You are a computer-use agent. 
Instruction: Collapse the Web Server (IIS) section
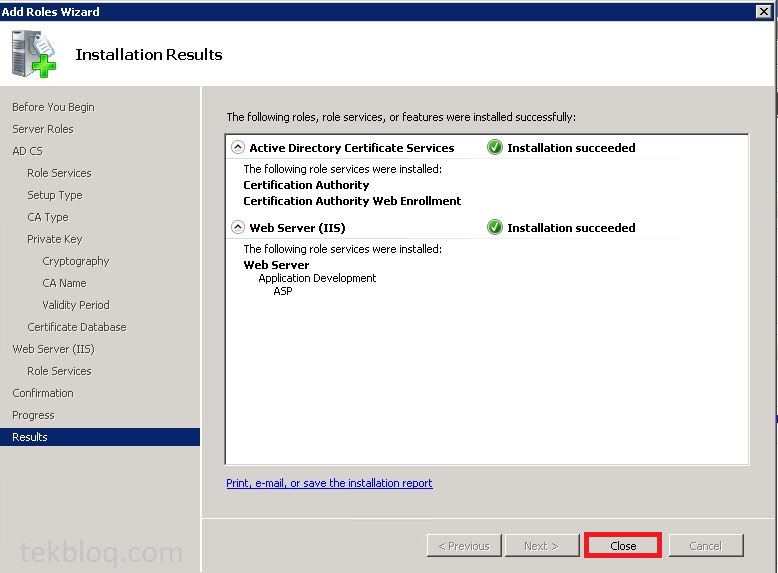coord(238,227)
